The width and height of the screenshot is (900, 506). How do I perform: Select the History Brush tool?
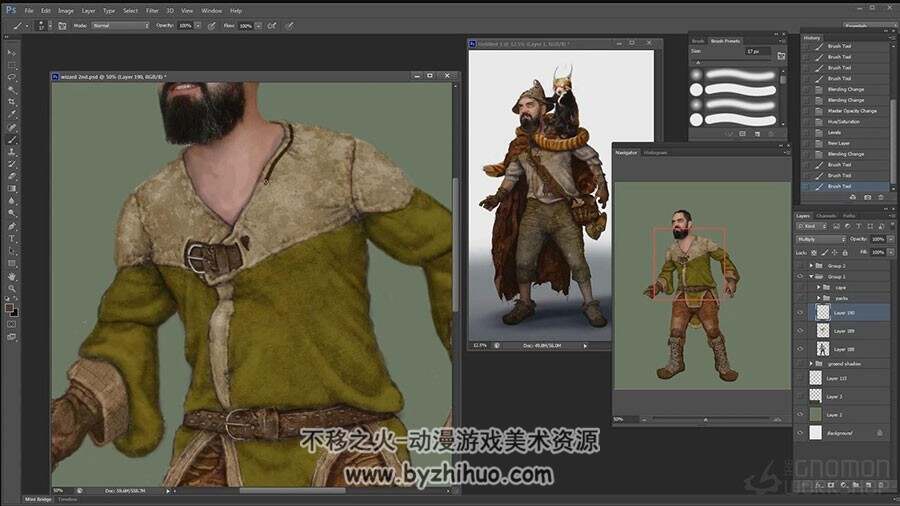11,164
